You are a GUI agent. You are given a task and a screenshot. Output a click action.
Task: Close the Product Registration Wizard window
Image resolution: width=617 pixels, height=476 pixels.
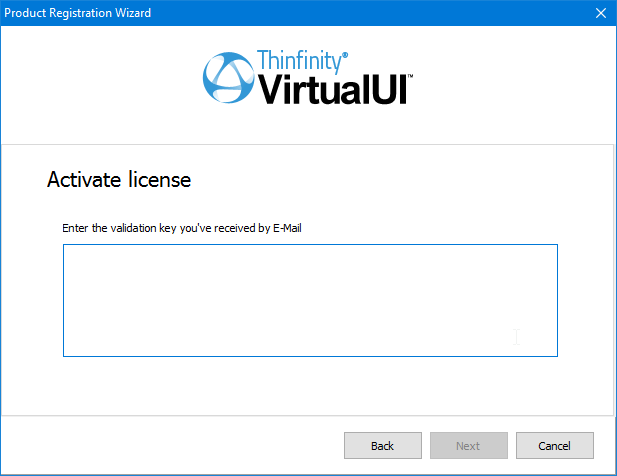coord(600,13)
